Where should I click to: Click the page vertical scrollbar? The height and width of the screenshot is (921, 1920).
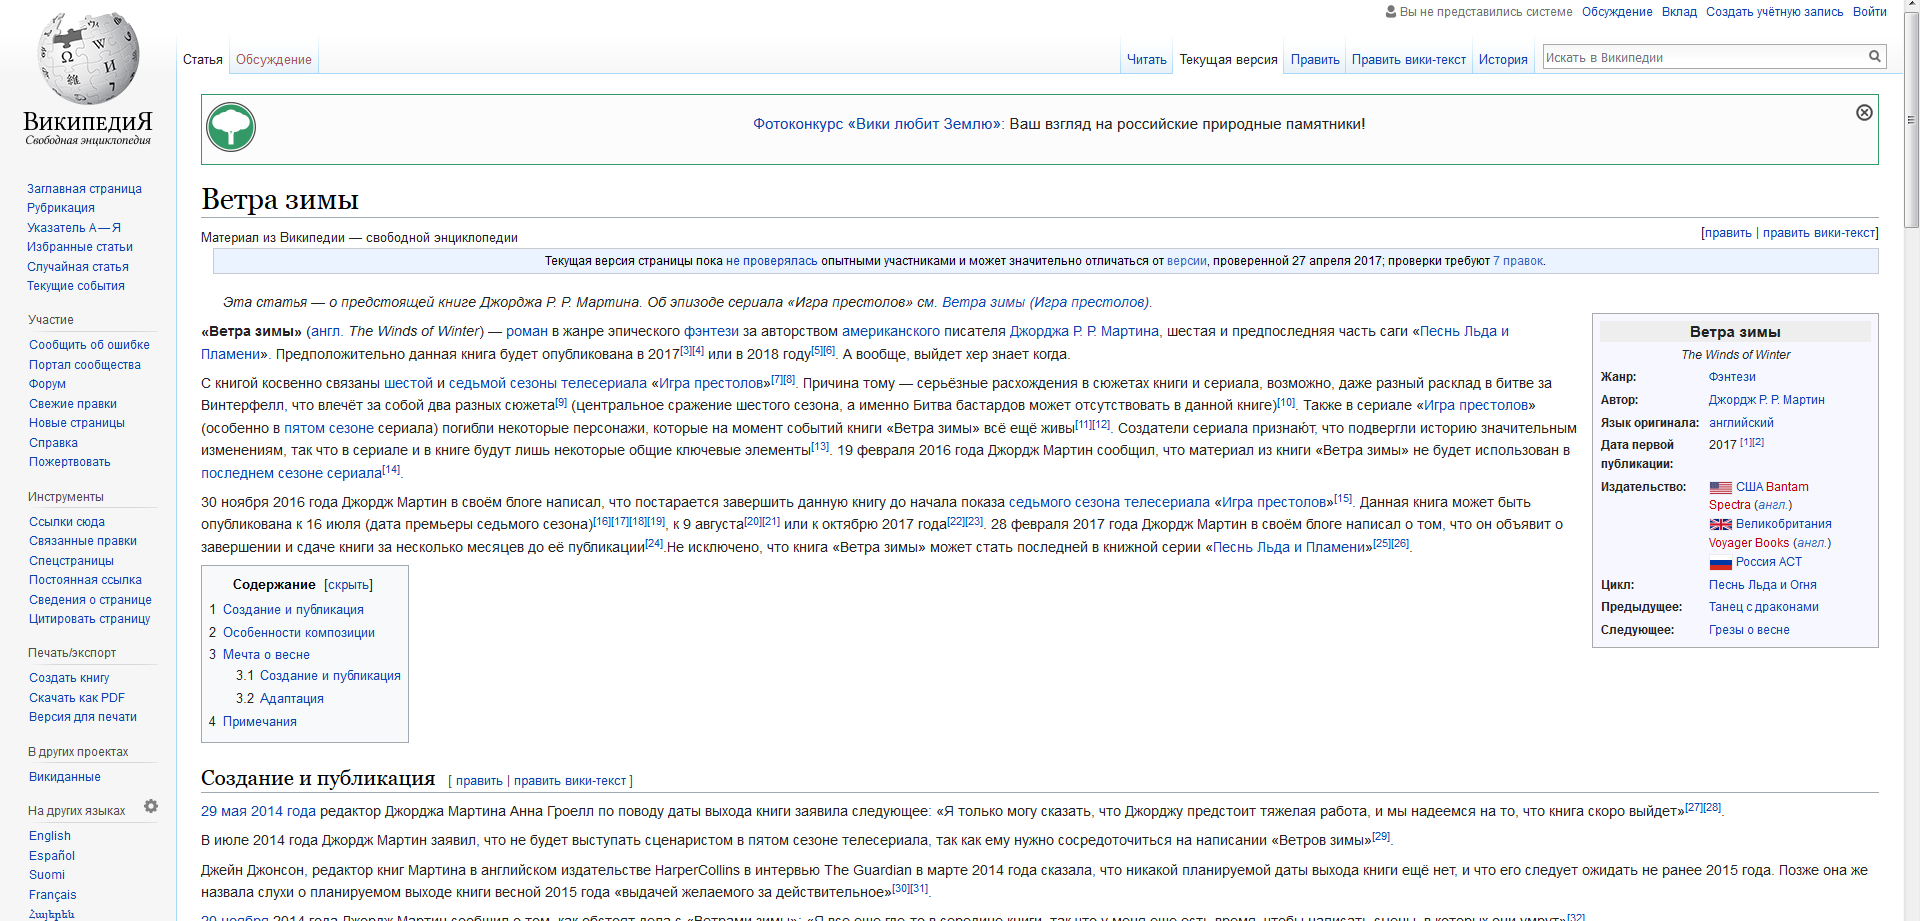1911,120
